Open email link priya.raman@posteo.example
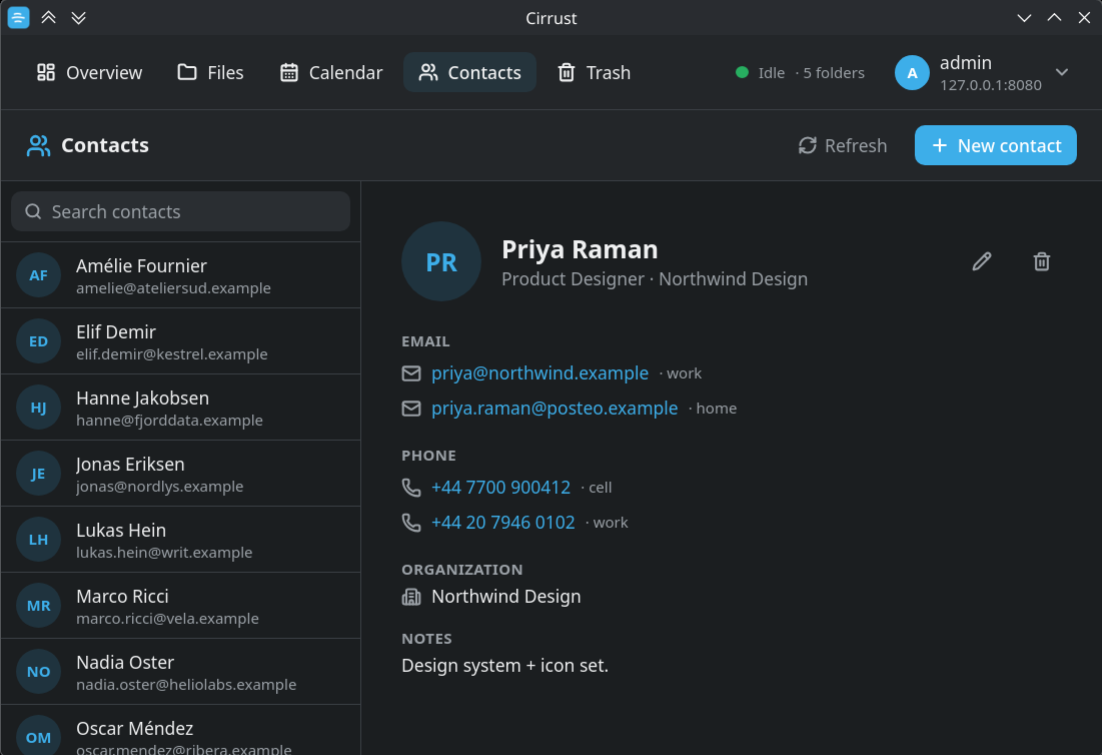The height and width of the screenshot is (755, 1102). tap(555, 408)
